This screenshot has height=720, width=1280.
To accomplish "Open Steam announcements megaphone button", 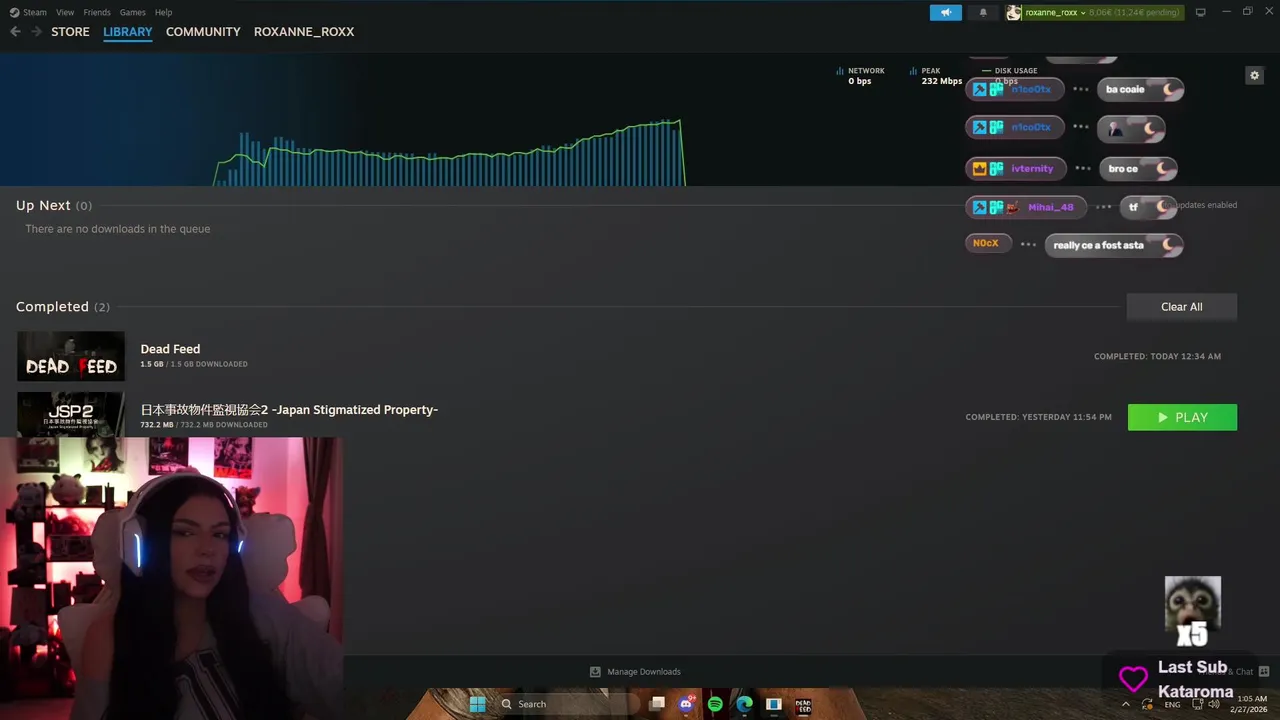I will [945, 12].
